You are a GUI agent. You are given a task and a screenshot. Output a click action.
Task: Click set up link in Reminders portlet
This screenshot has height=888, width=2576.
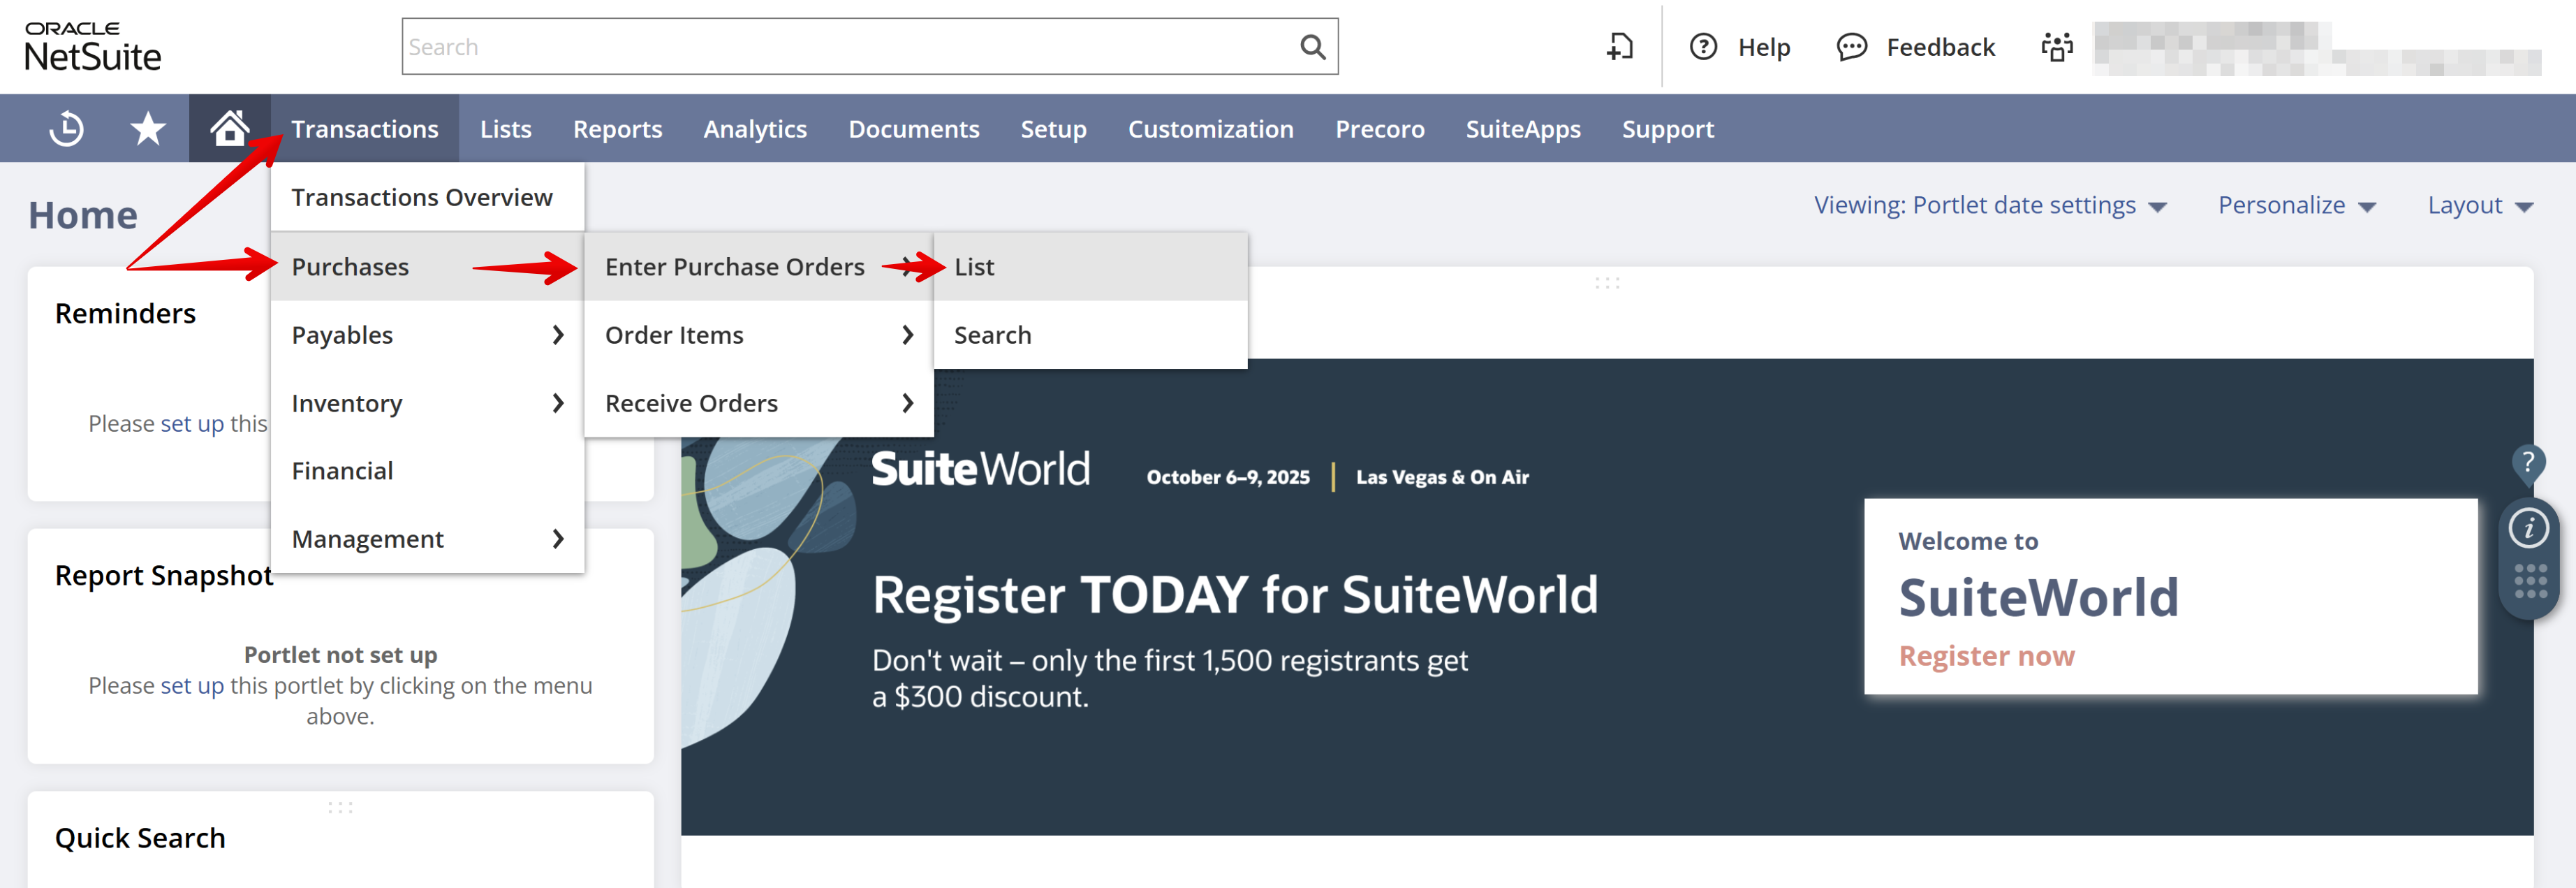click(x=192, y=424)
